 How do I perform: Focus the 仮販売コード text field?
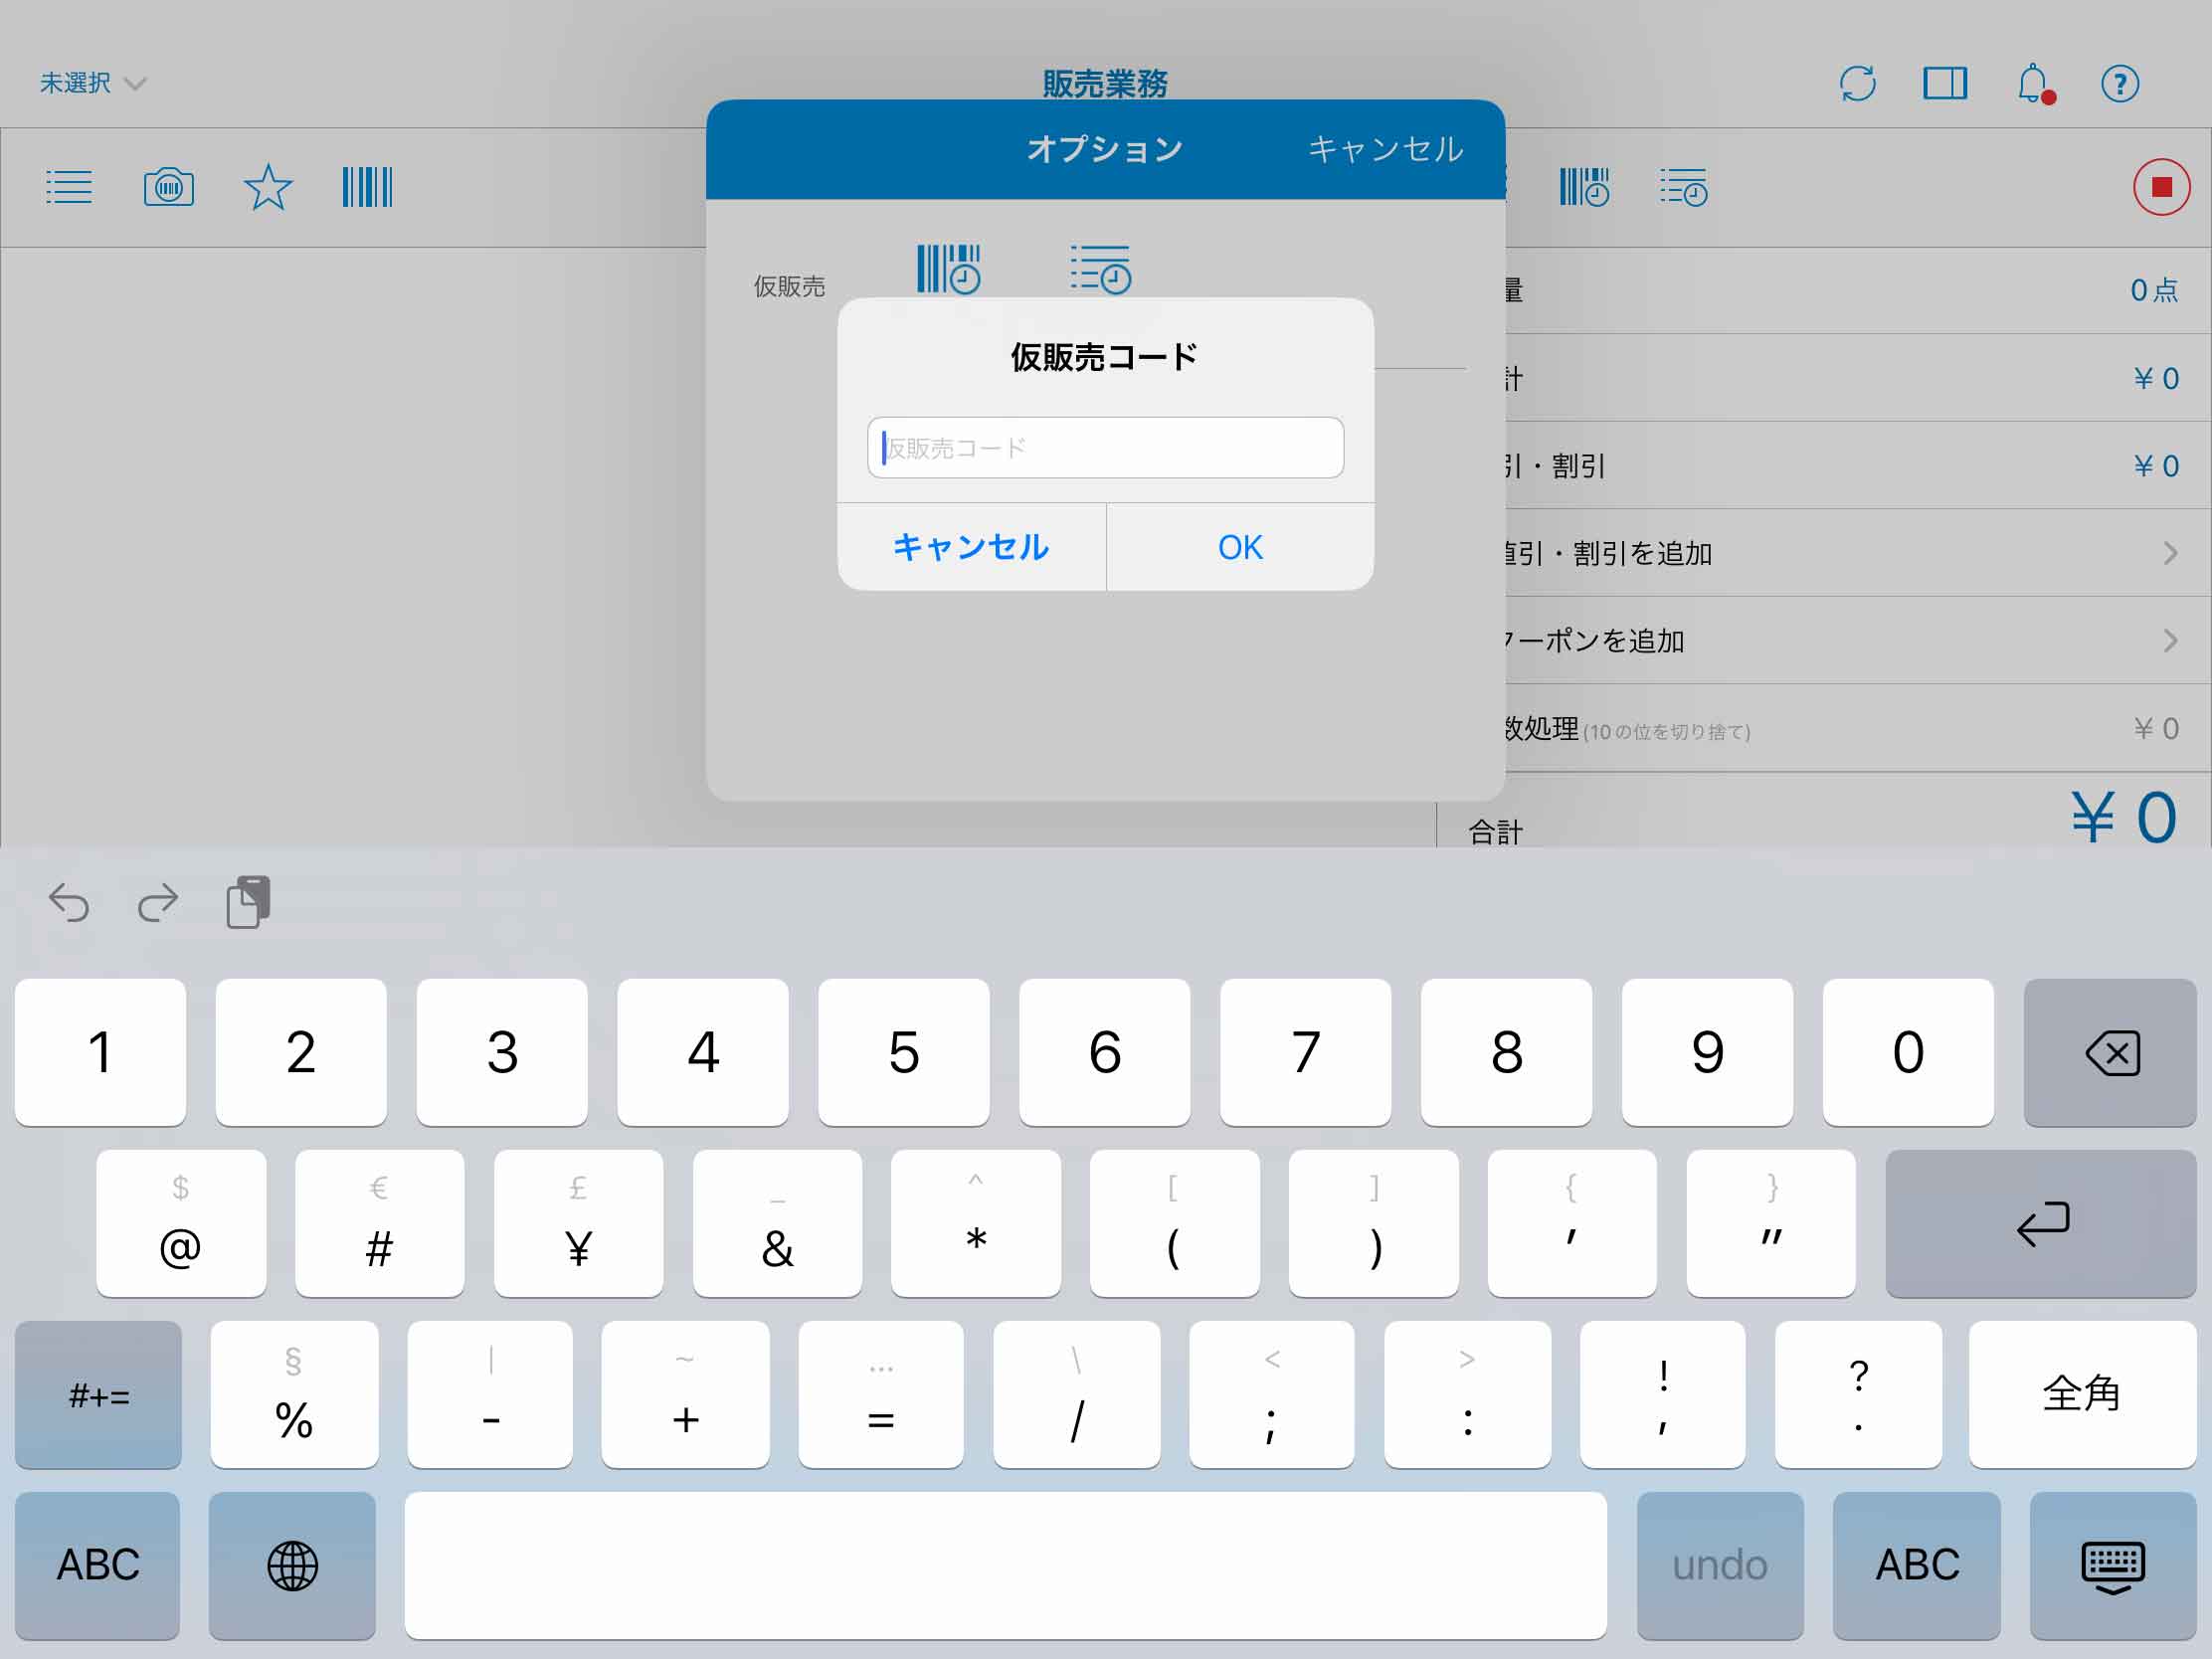click(1105, 448)
